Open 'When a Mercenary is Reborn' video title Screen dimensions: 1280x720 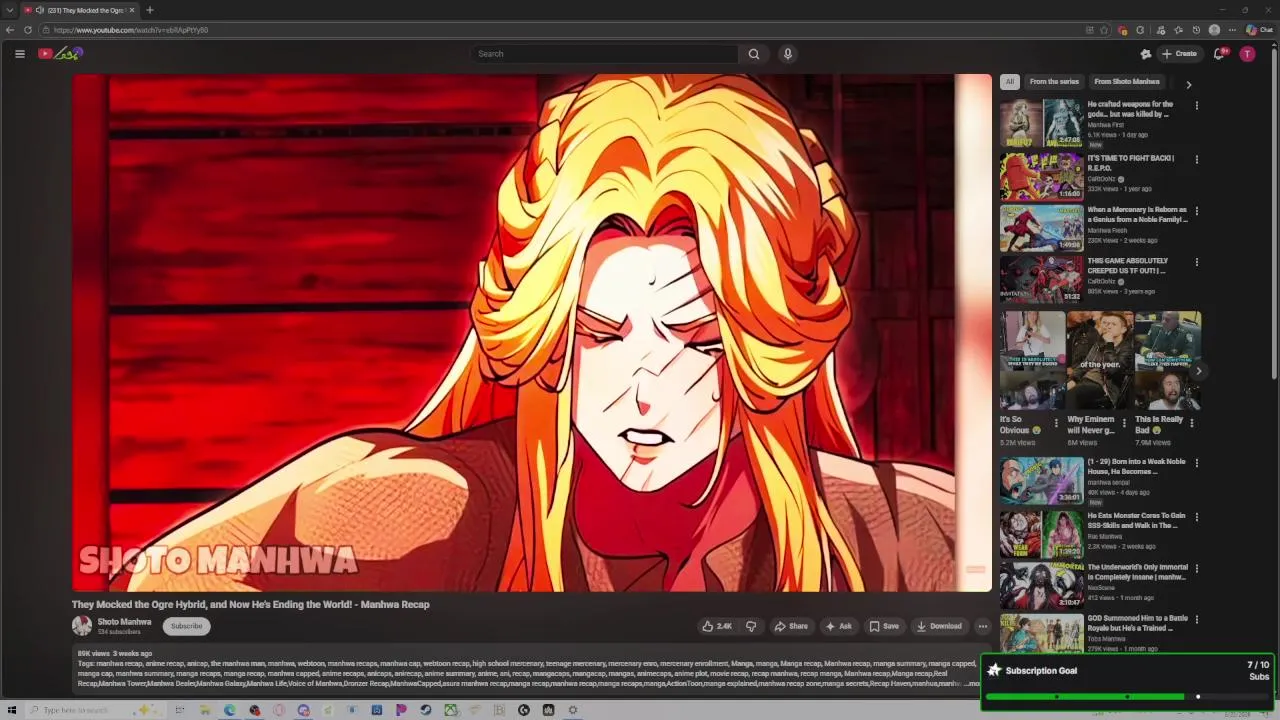1137,215
